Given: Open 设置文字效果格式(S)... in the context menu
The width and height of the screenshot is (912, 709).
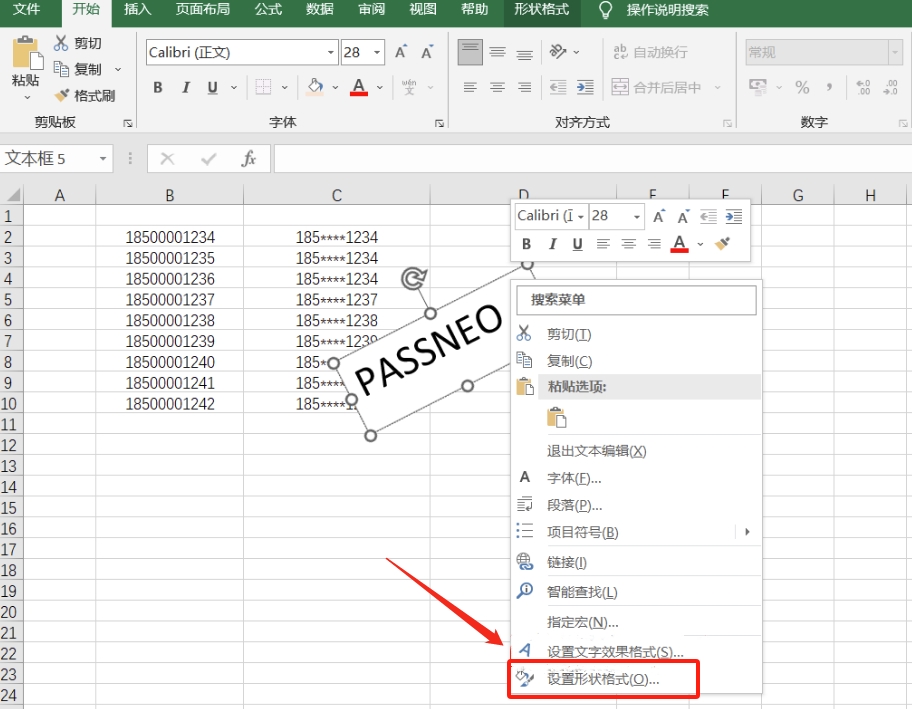Looking at the screenshot, I should pyautogui.click(x=637, y=651).
